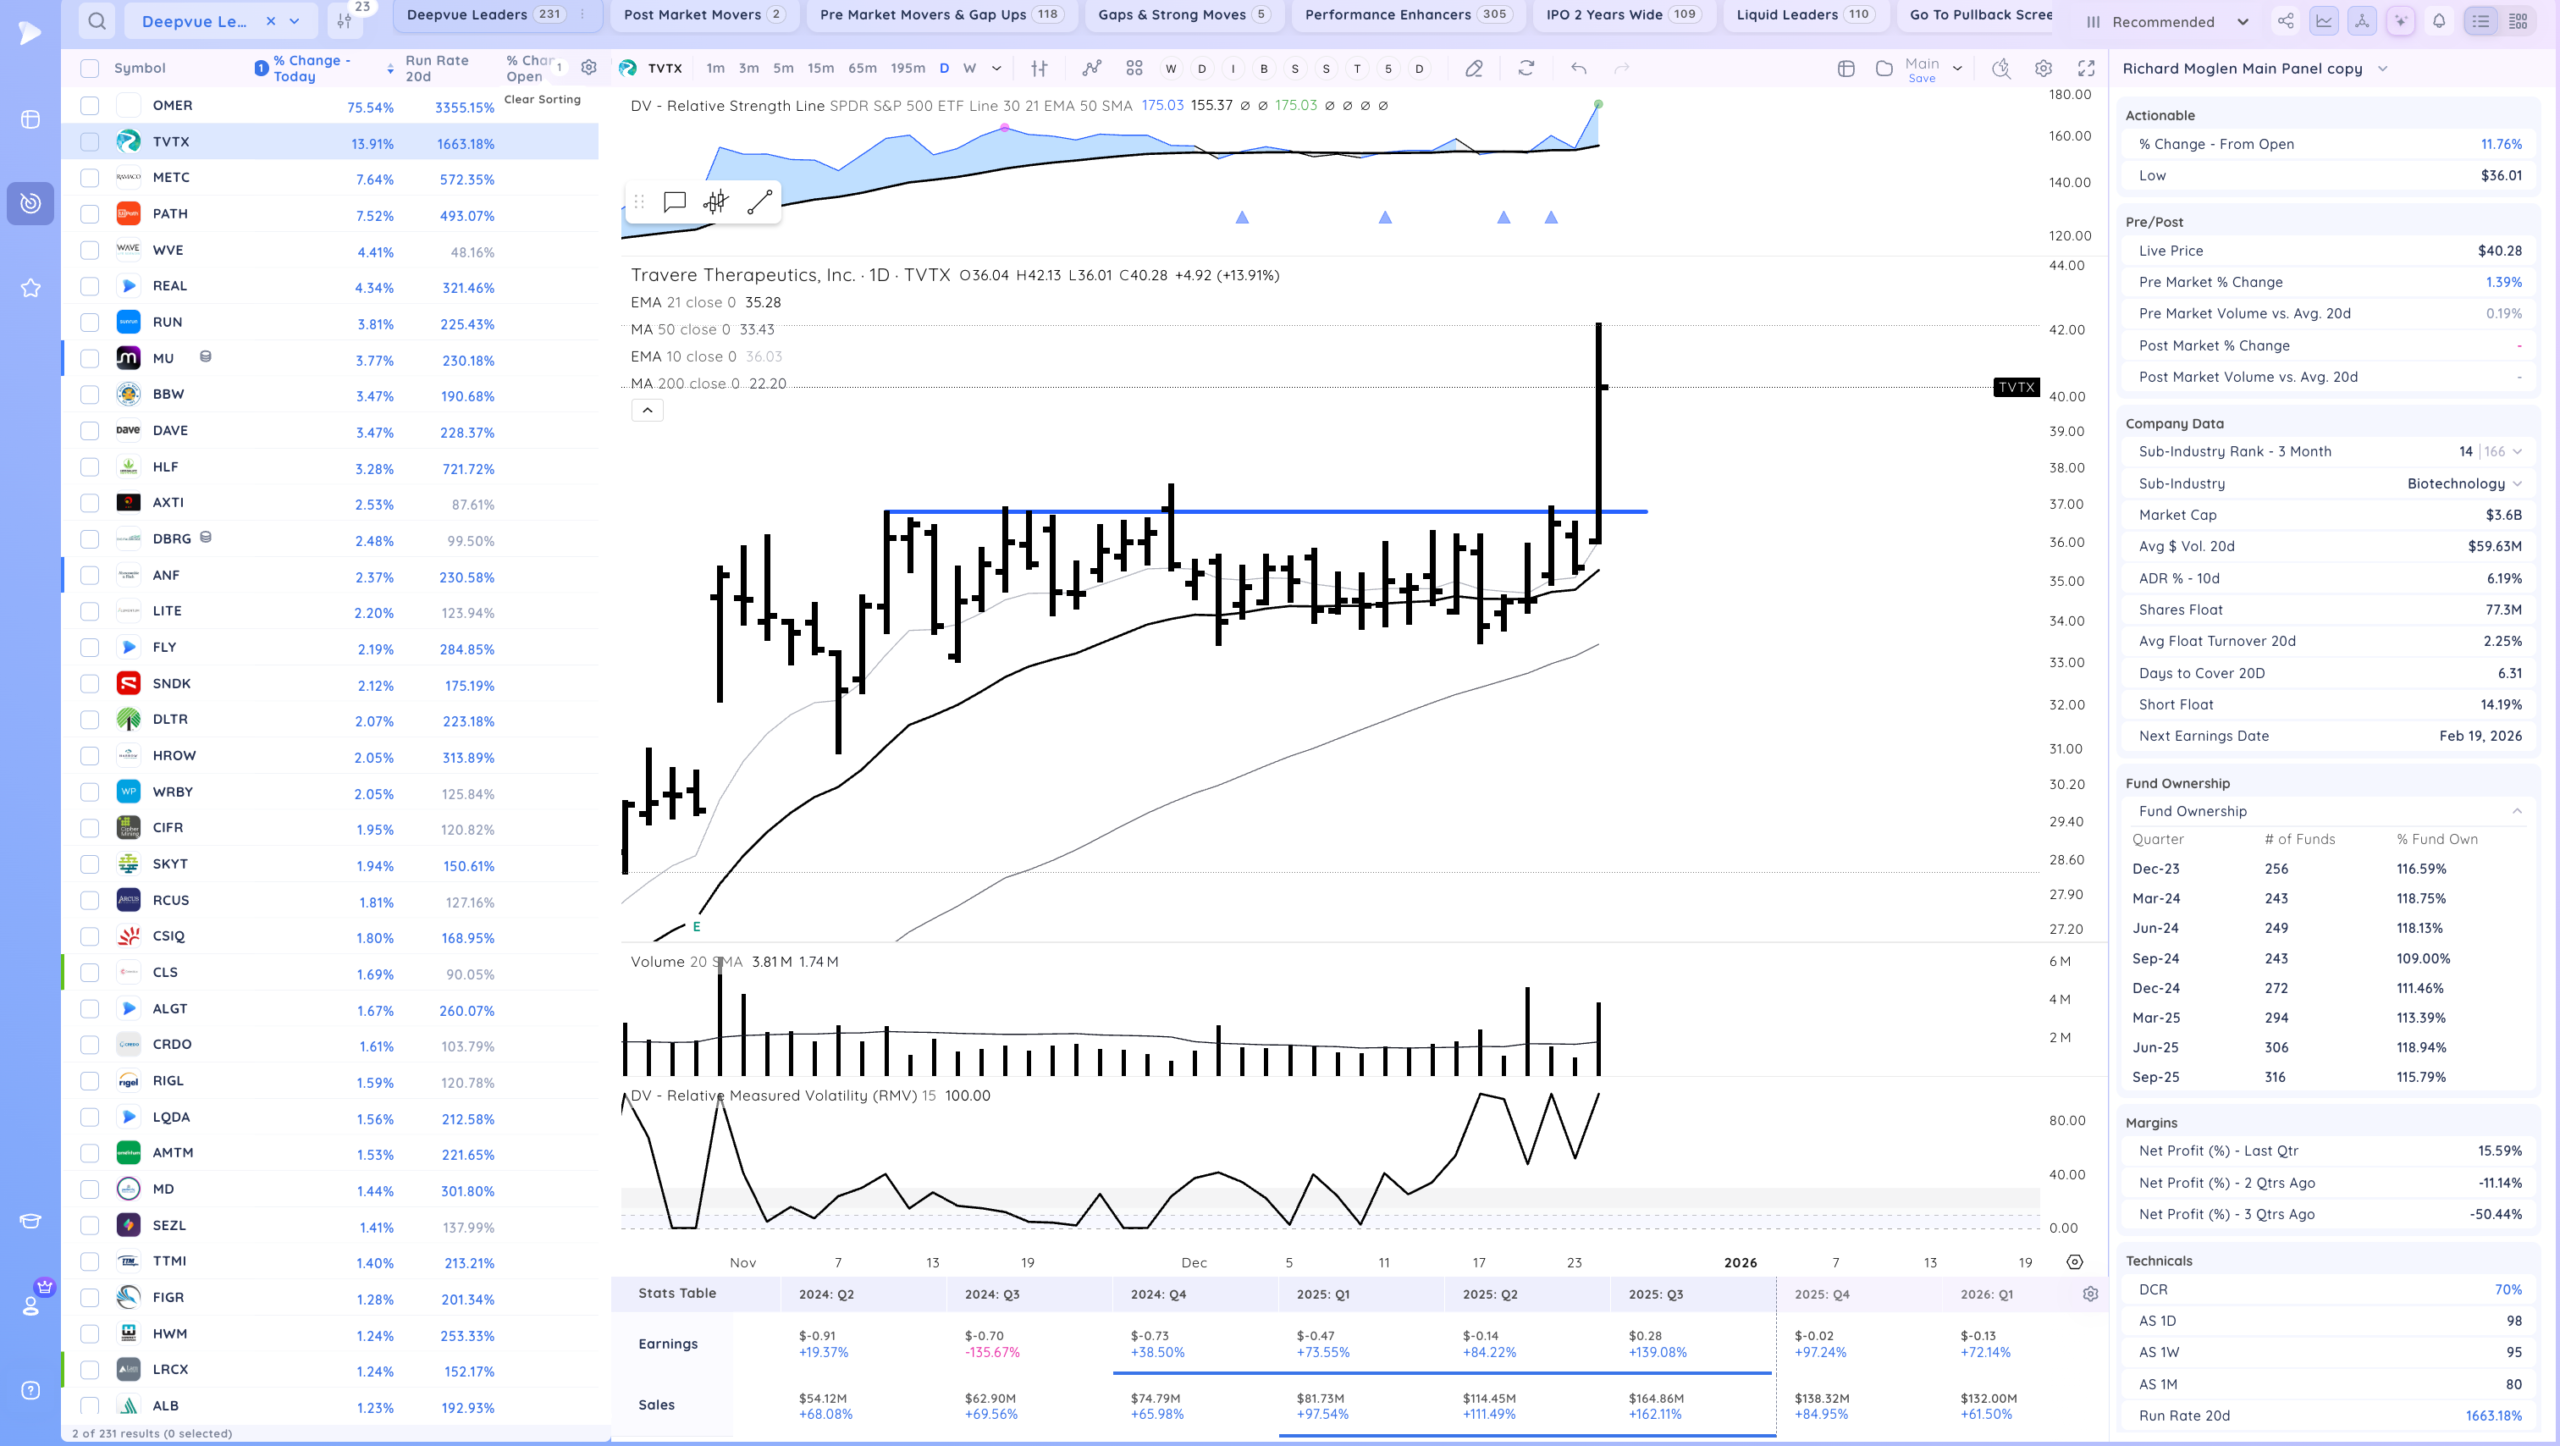Screen dimensions: 2560x1446
Task: Click Clear Sorting link
Action: pos(542,99)
